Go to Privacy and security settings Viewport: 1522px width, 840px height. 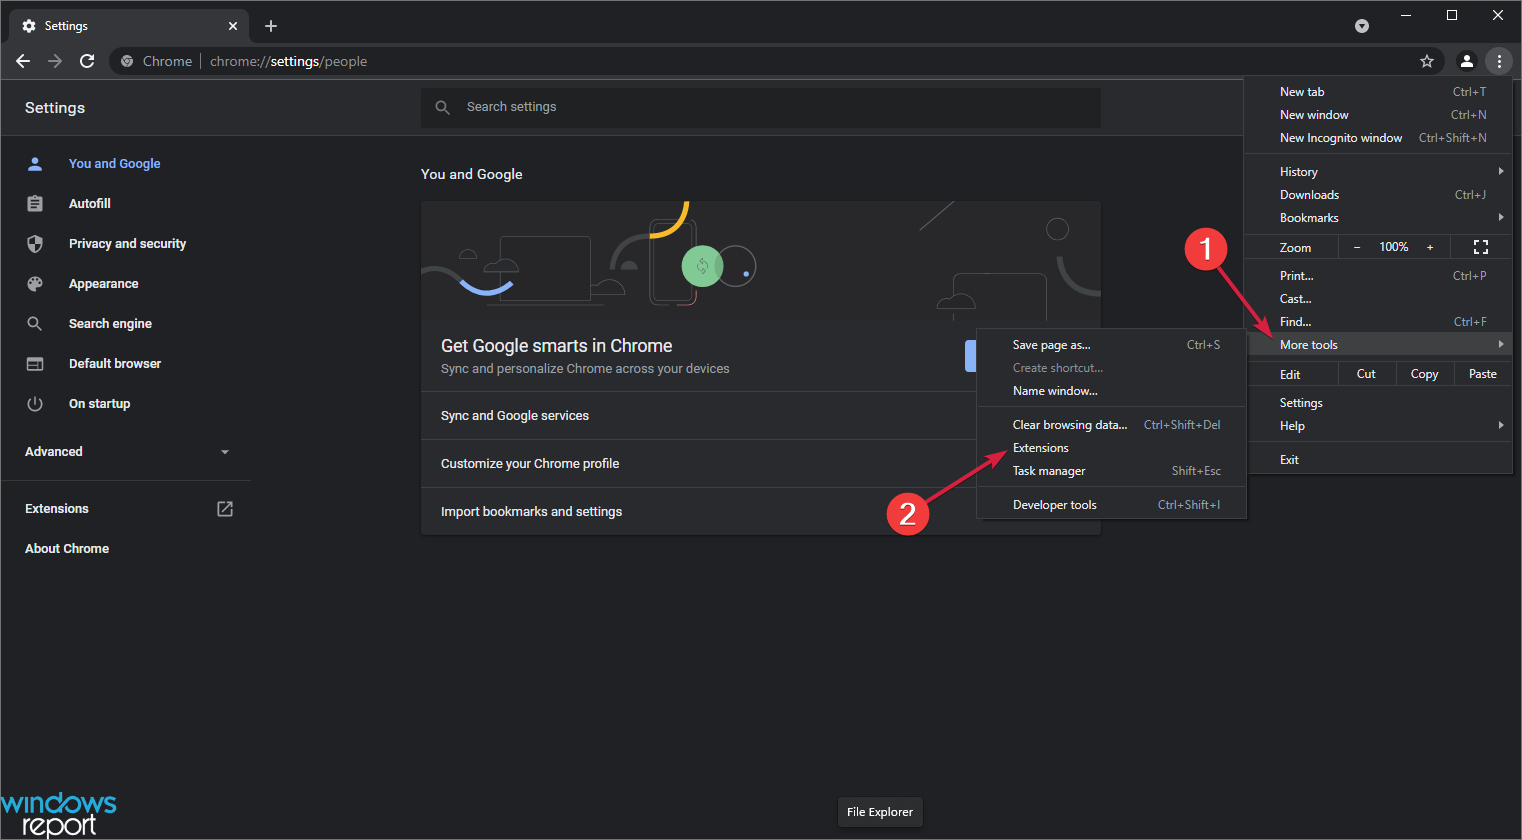[127, 244]
